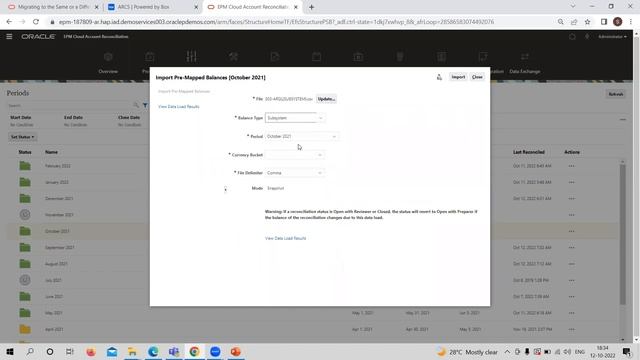Click the End Date filter label
640x360 pixels.
pyautogui.click(x=73, y=117)
